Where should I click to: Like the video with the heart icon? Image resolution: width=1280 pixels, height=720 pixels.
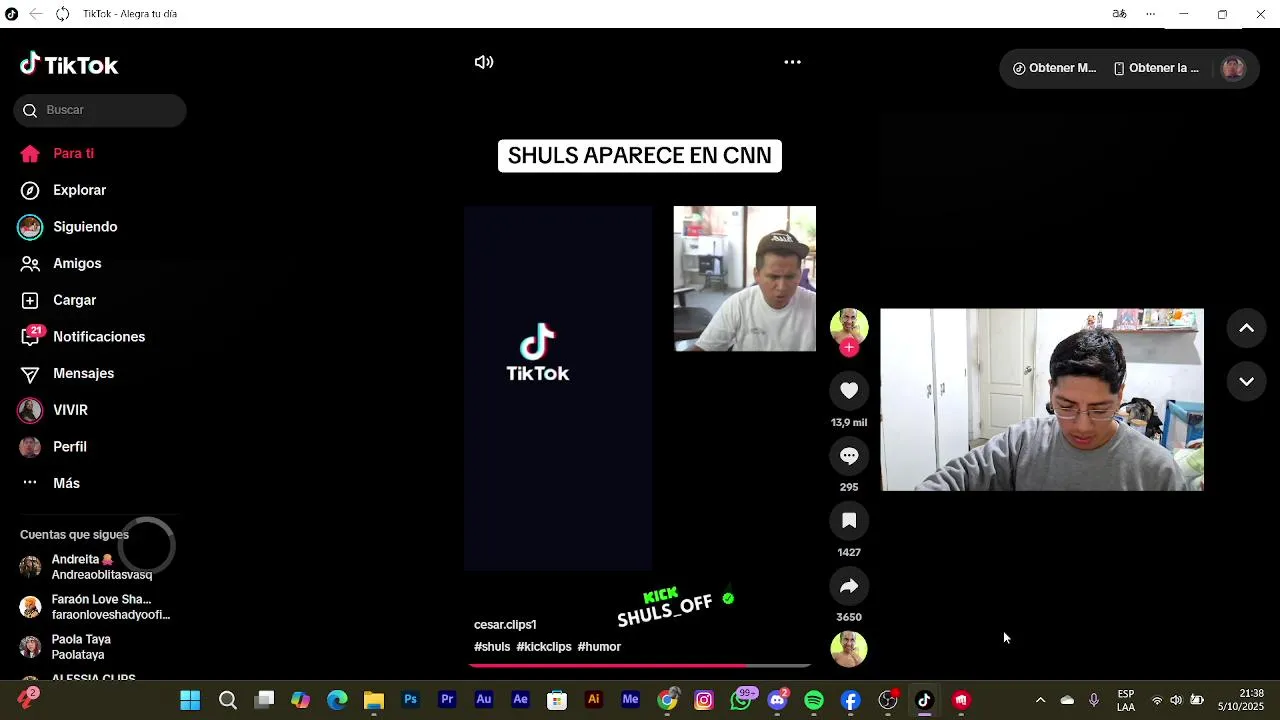(849, 391)
